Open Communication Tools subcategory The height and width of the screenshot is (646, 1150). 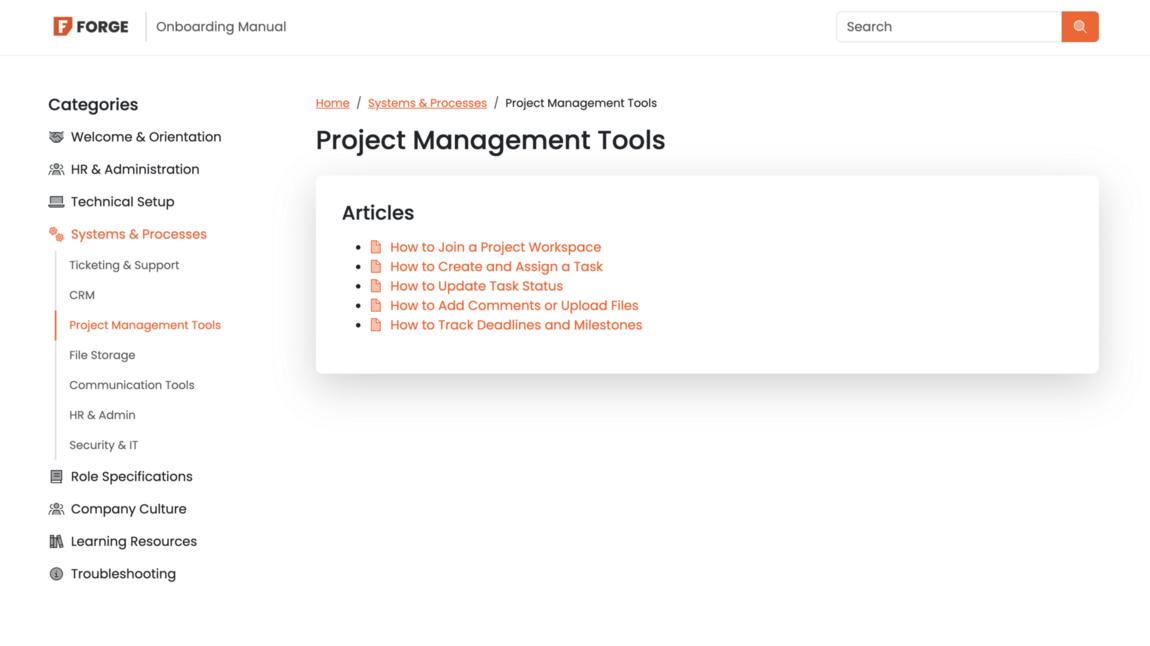pos(131,385)
